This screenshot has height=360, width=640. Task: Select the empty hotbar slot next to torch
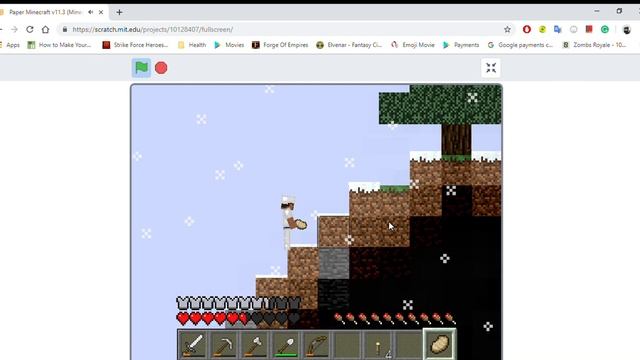pyautogui.click(x=409, y=344)
